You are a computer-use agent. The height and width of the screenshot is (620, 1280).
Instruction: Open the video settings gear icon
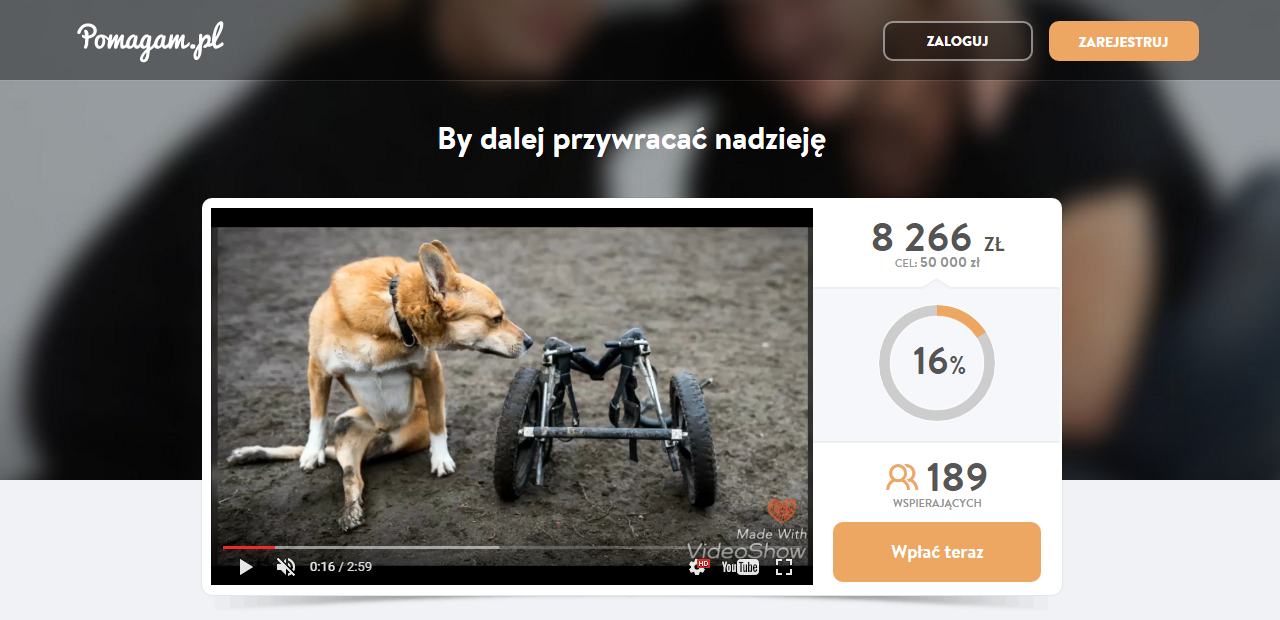[x=698, y=567]
